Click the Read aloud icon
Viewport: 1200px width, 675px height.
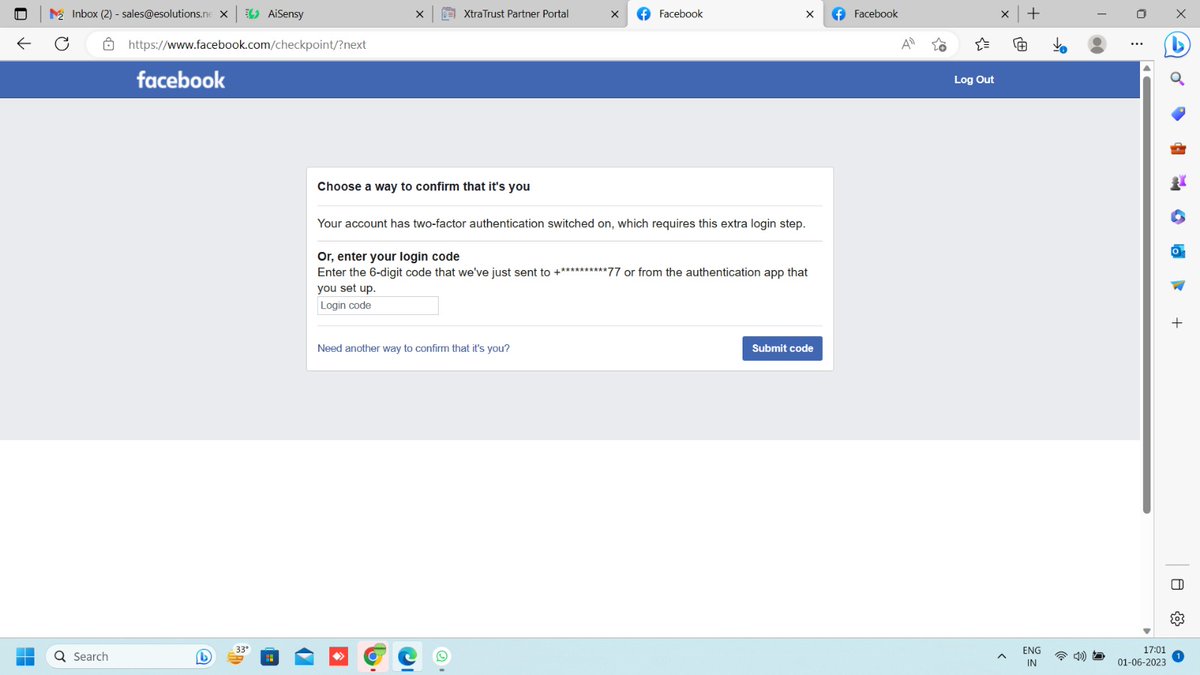[x=908, y=44]
